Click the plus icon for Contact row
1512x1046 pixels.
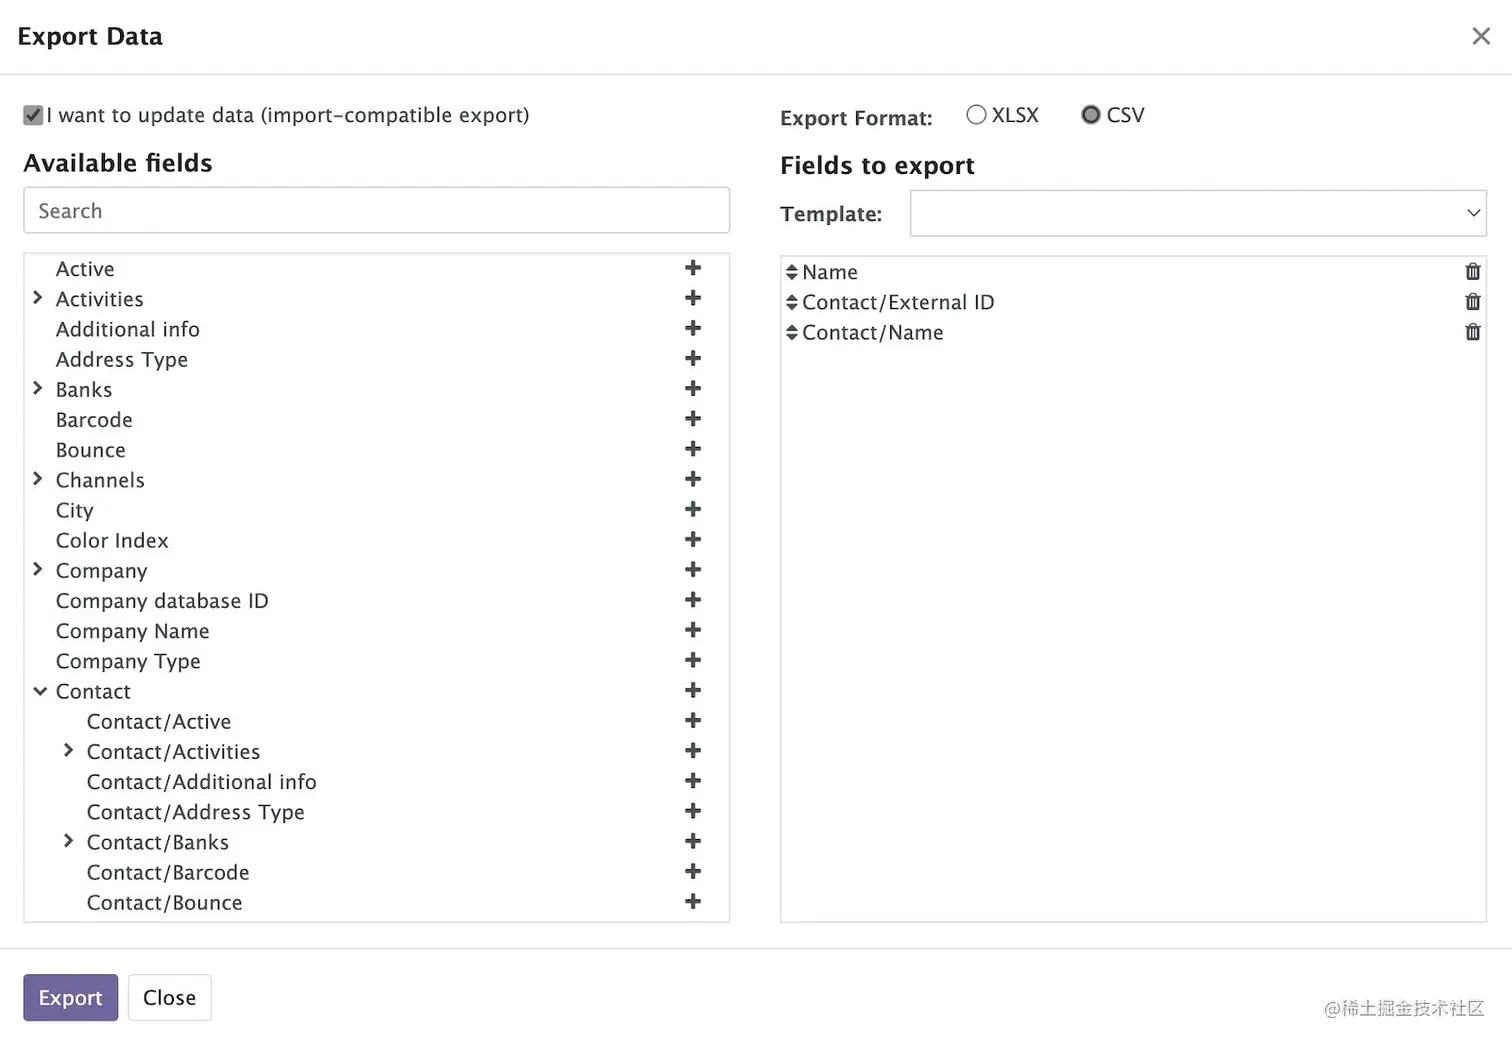693,690
